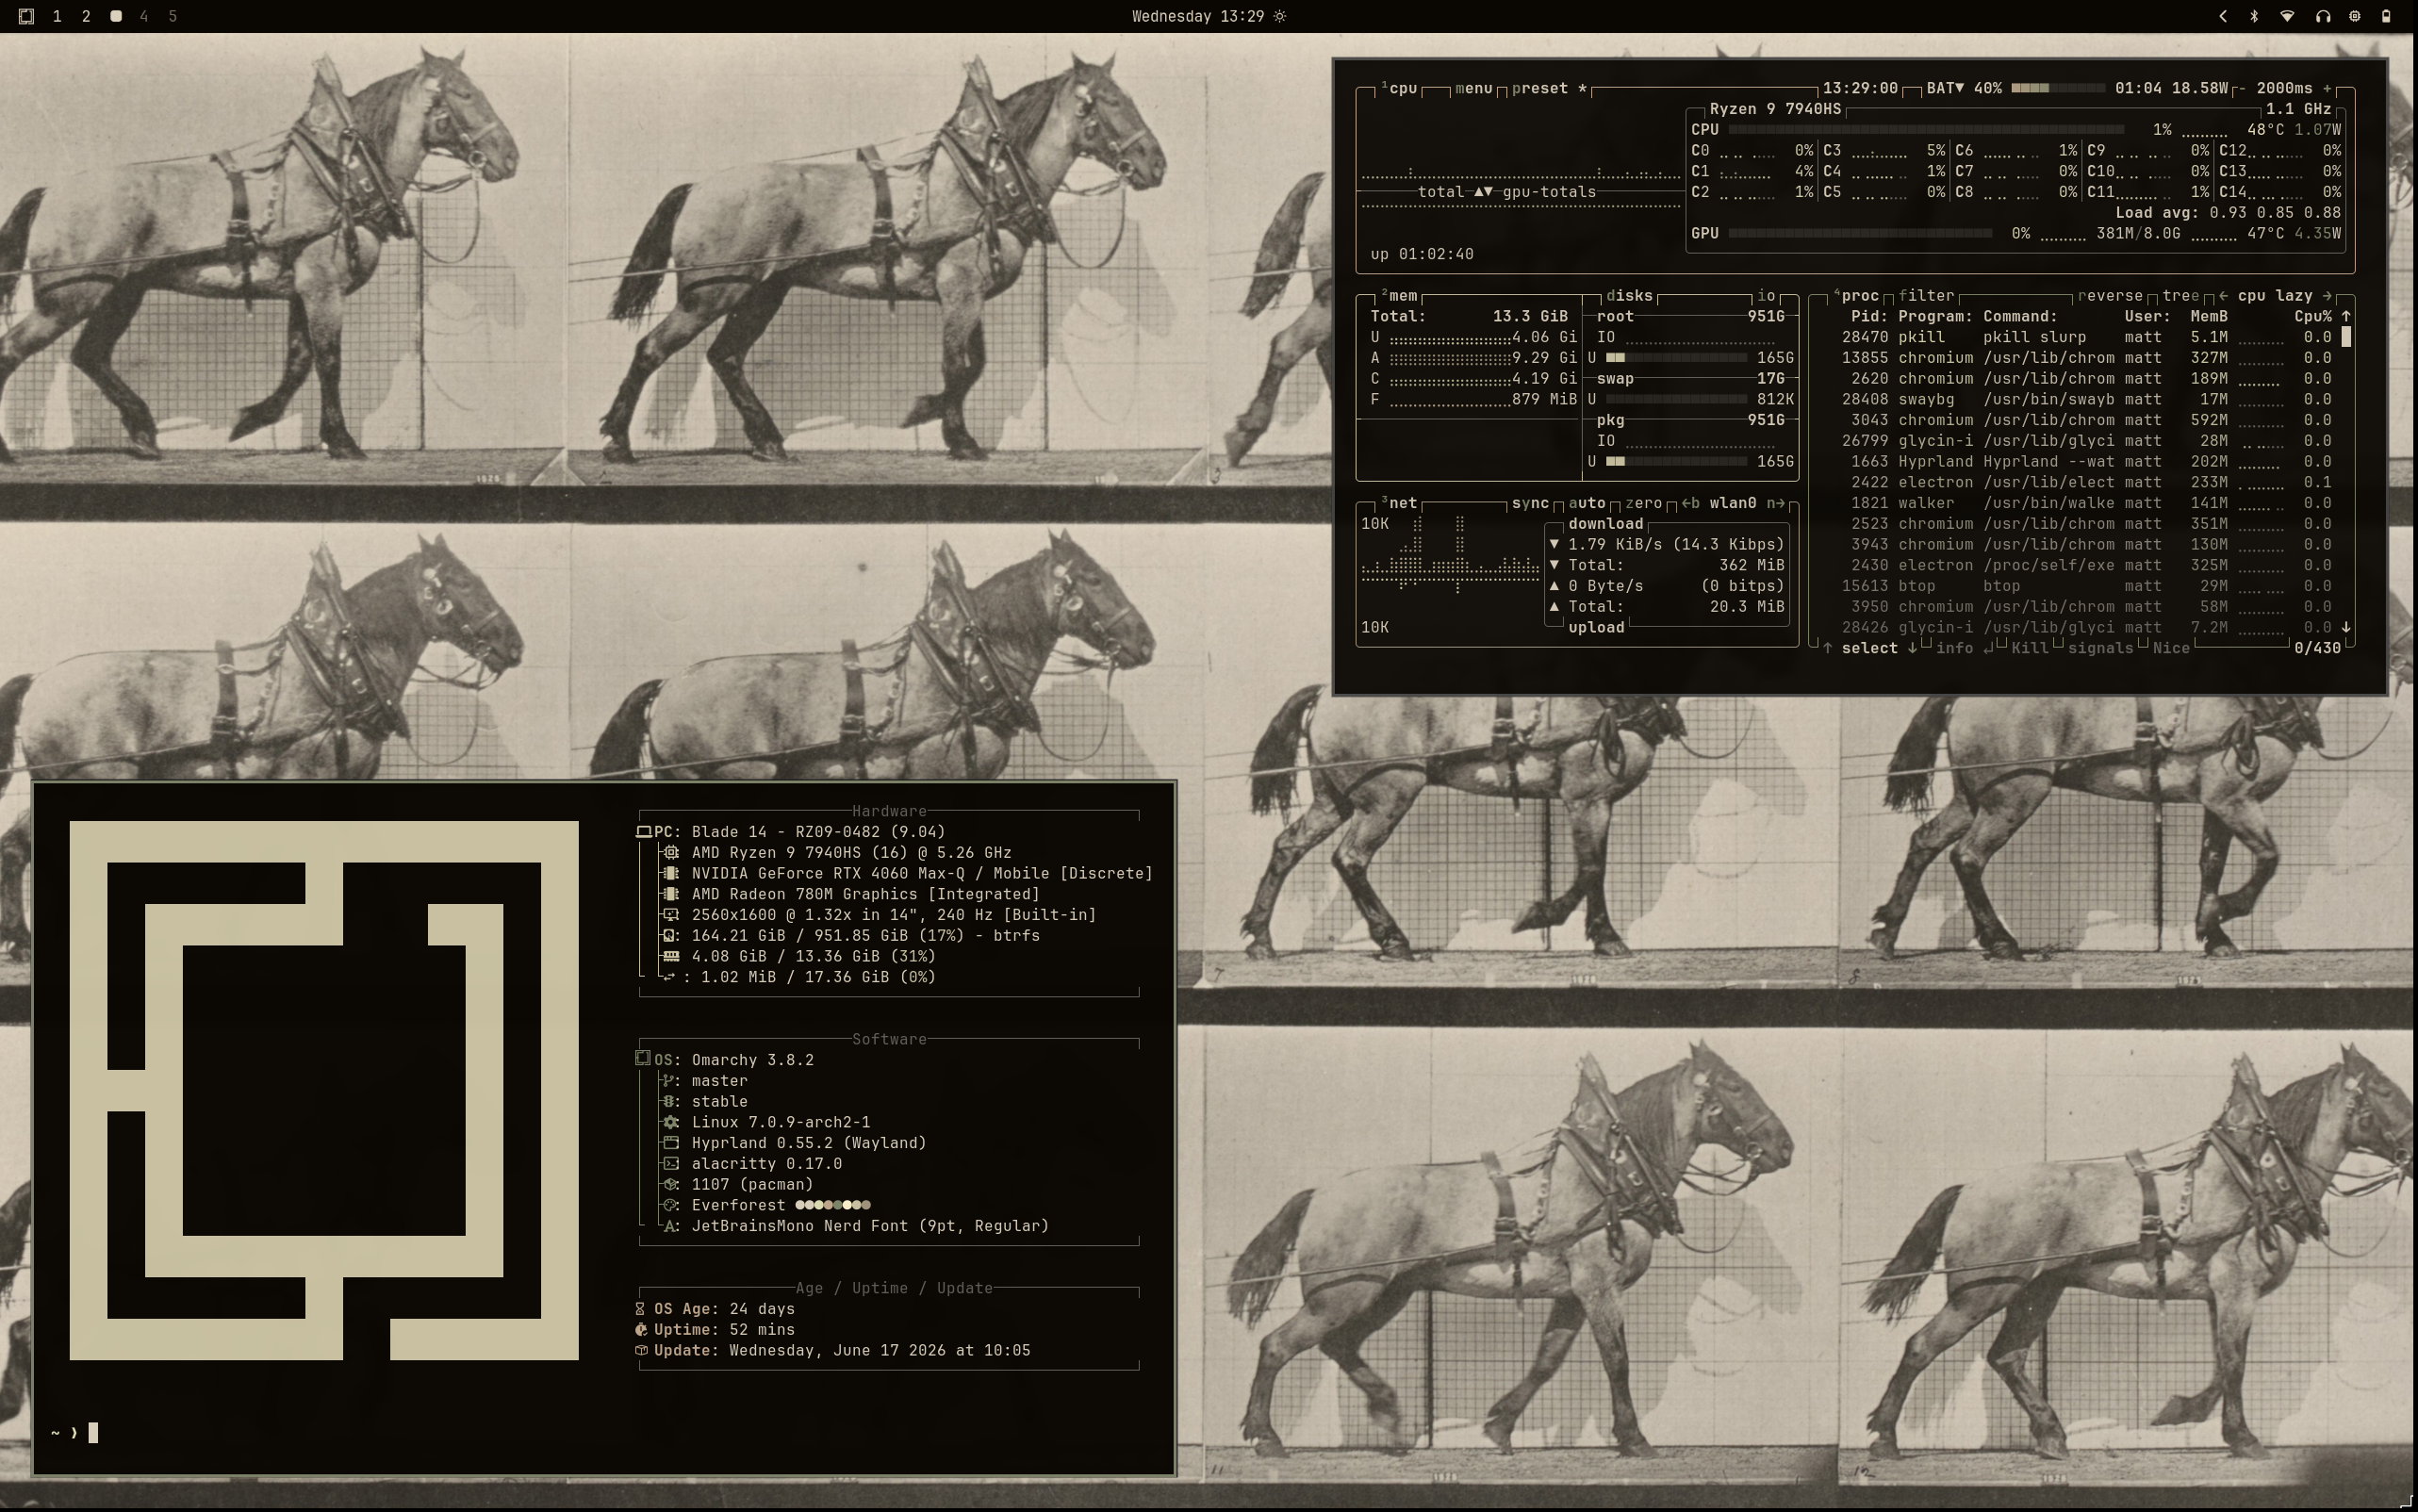Toggle the mem box label in btop
Screen dimensions: 2418x1512
[x=1400, y=296]
